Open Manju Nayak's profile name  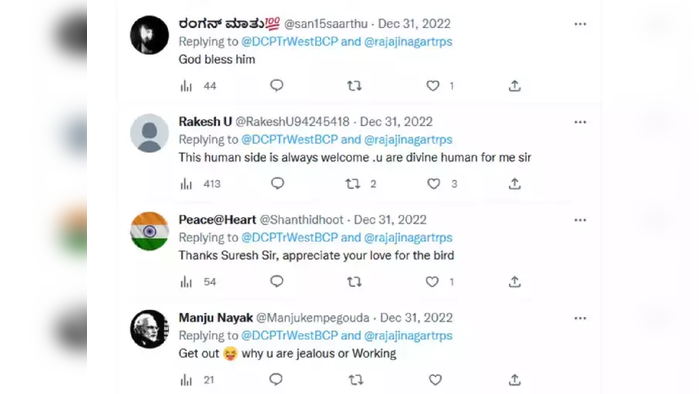click(x=216, y=318)
